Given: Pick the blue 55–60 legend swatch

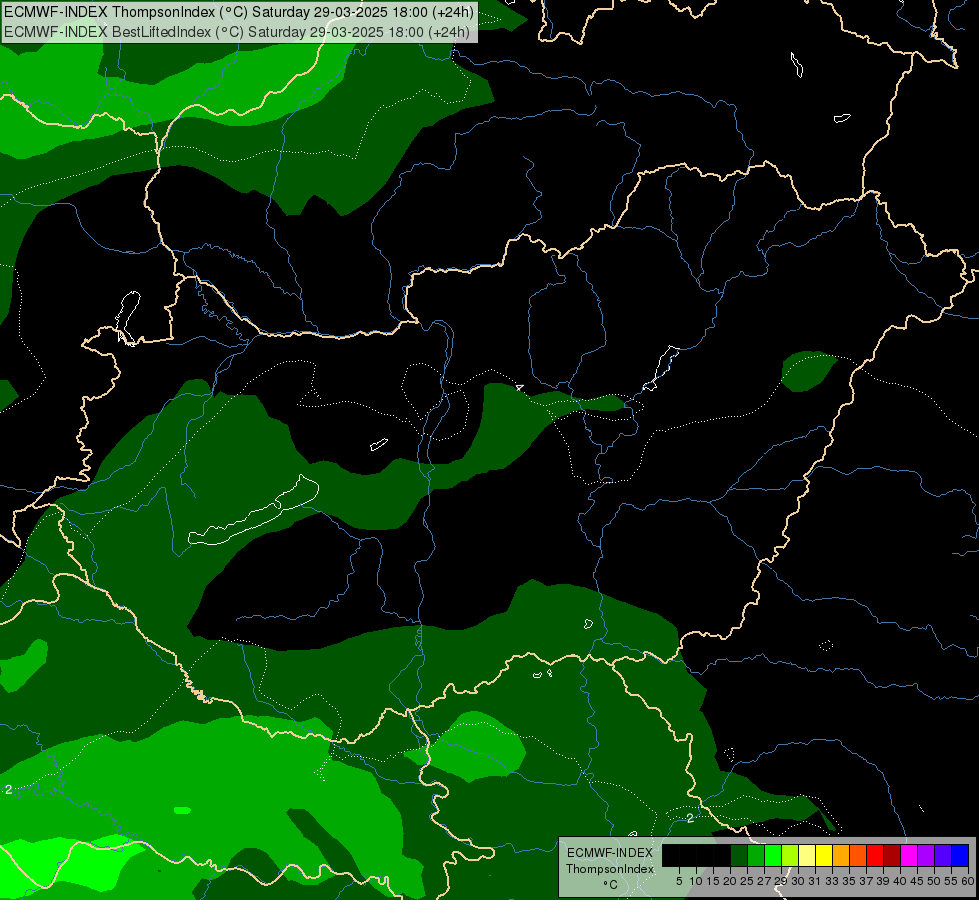Looking at the screenshot, I should coord(960,856).
